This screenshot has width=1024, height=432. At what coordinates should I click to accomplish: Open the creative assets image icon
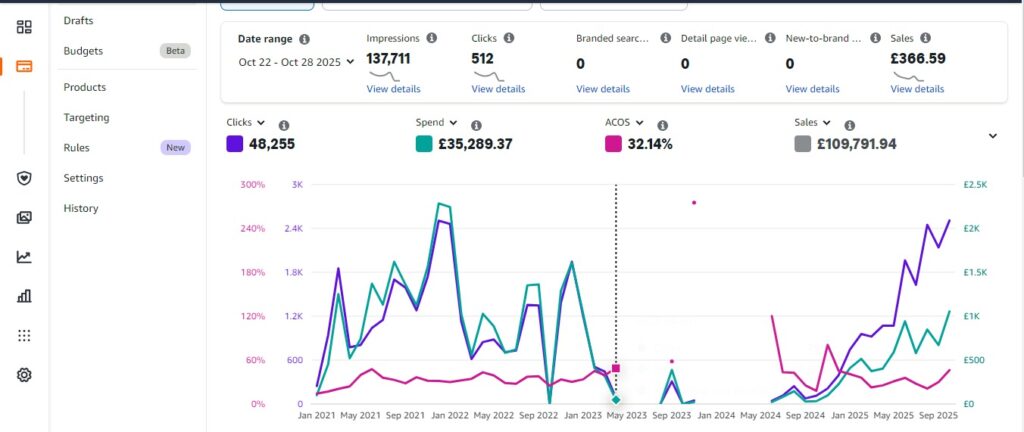[24, 217]
